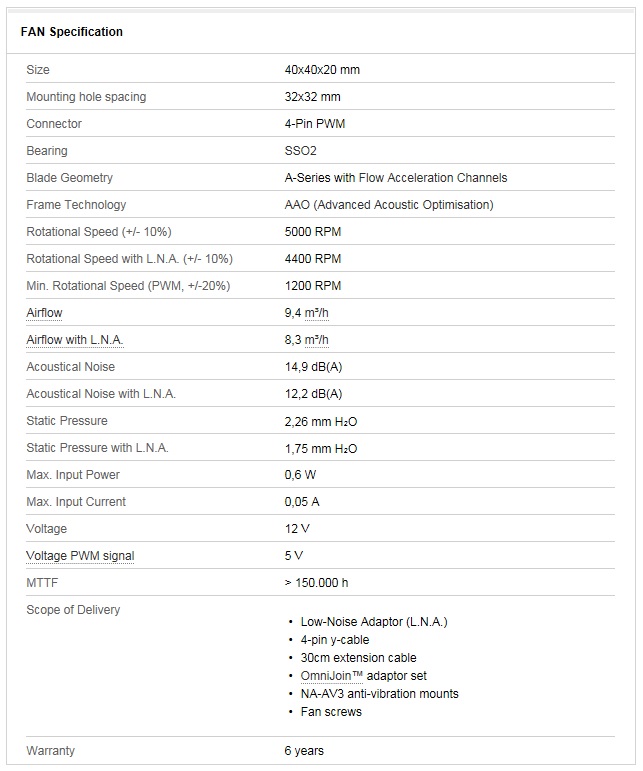Viewport: 643px width, 771px height.
Task: Click the NA-AV3 anti-vibration mounts item
Action: click(x=380, y=694)
